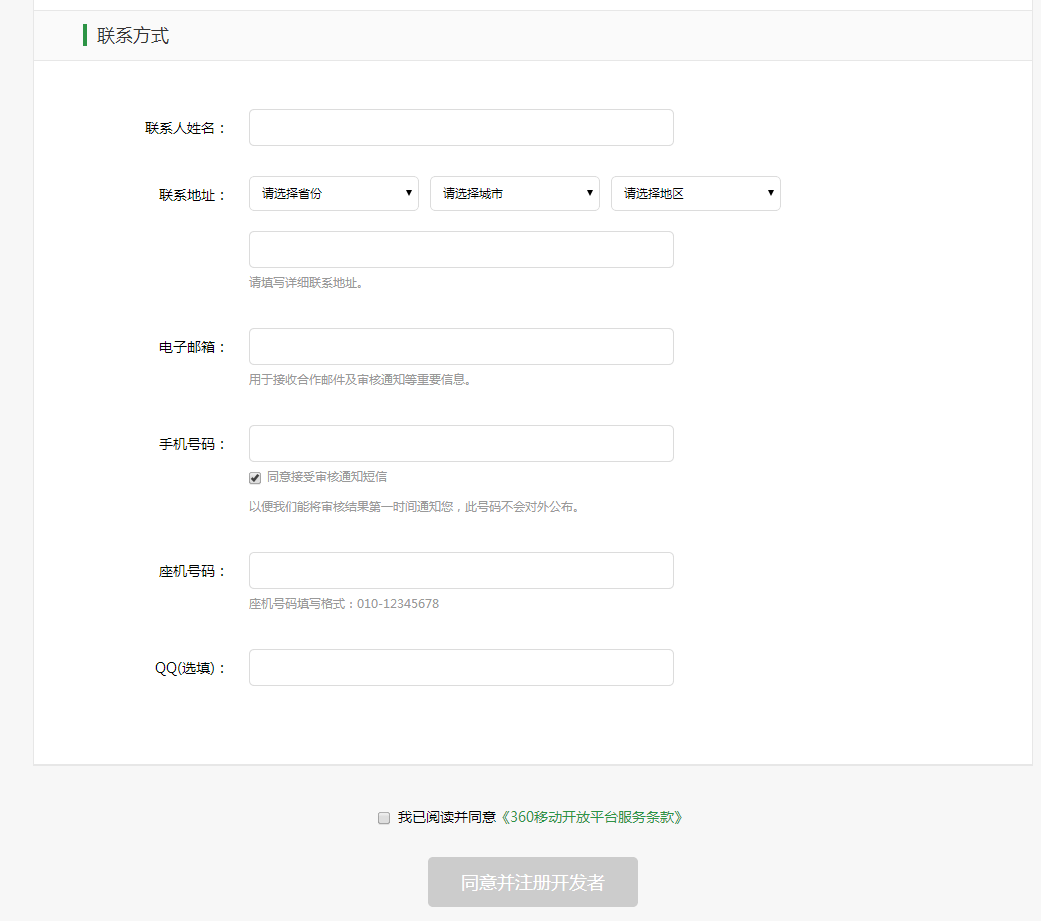Click the 座机号码 label
Viewport: 1041px width, 921px height.
pyautogui.click(x=192, y=571)
